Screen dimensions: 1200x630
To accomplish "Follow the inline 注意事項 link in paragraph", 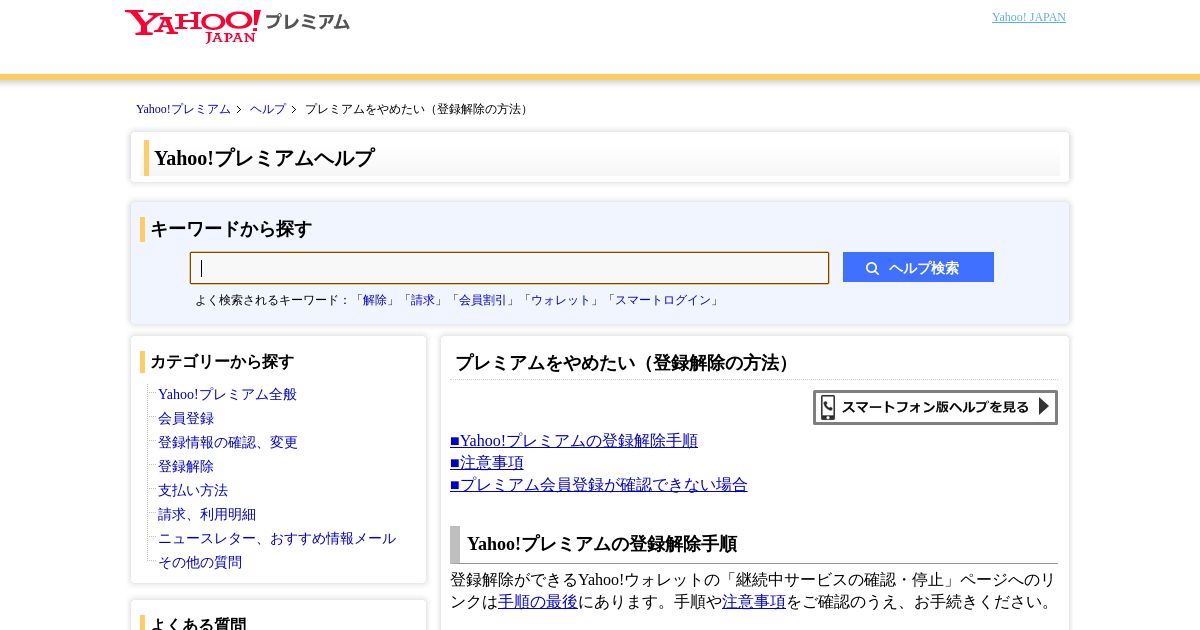I will point(754,602).
